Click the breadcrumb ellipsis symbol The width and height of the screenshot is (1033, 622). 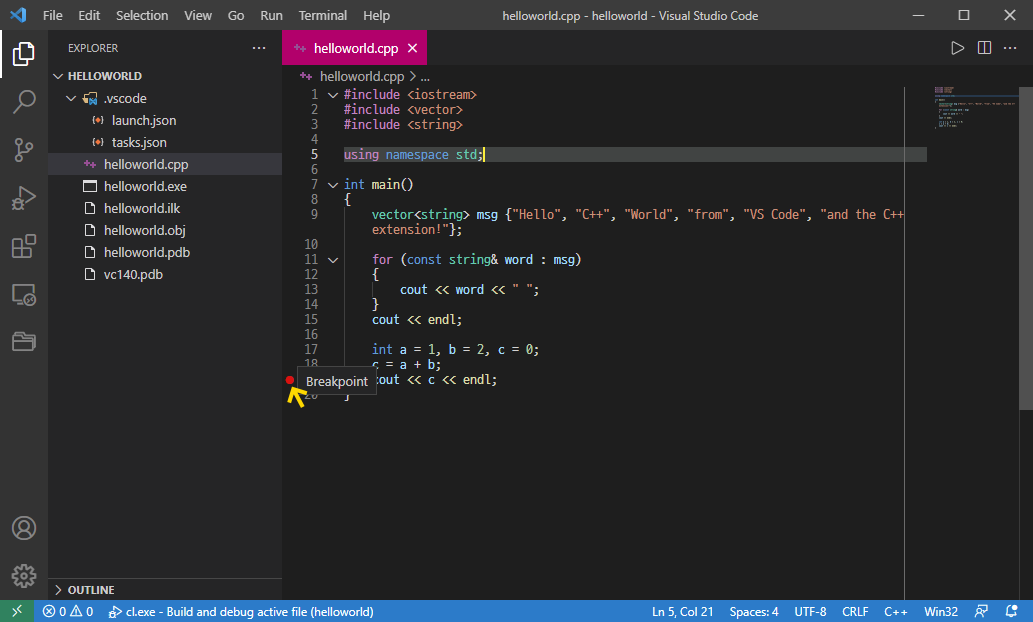(x=425, y=77)
